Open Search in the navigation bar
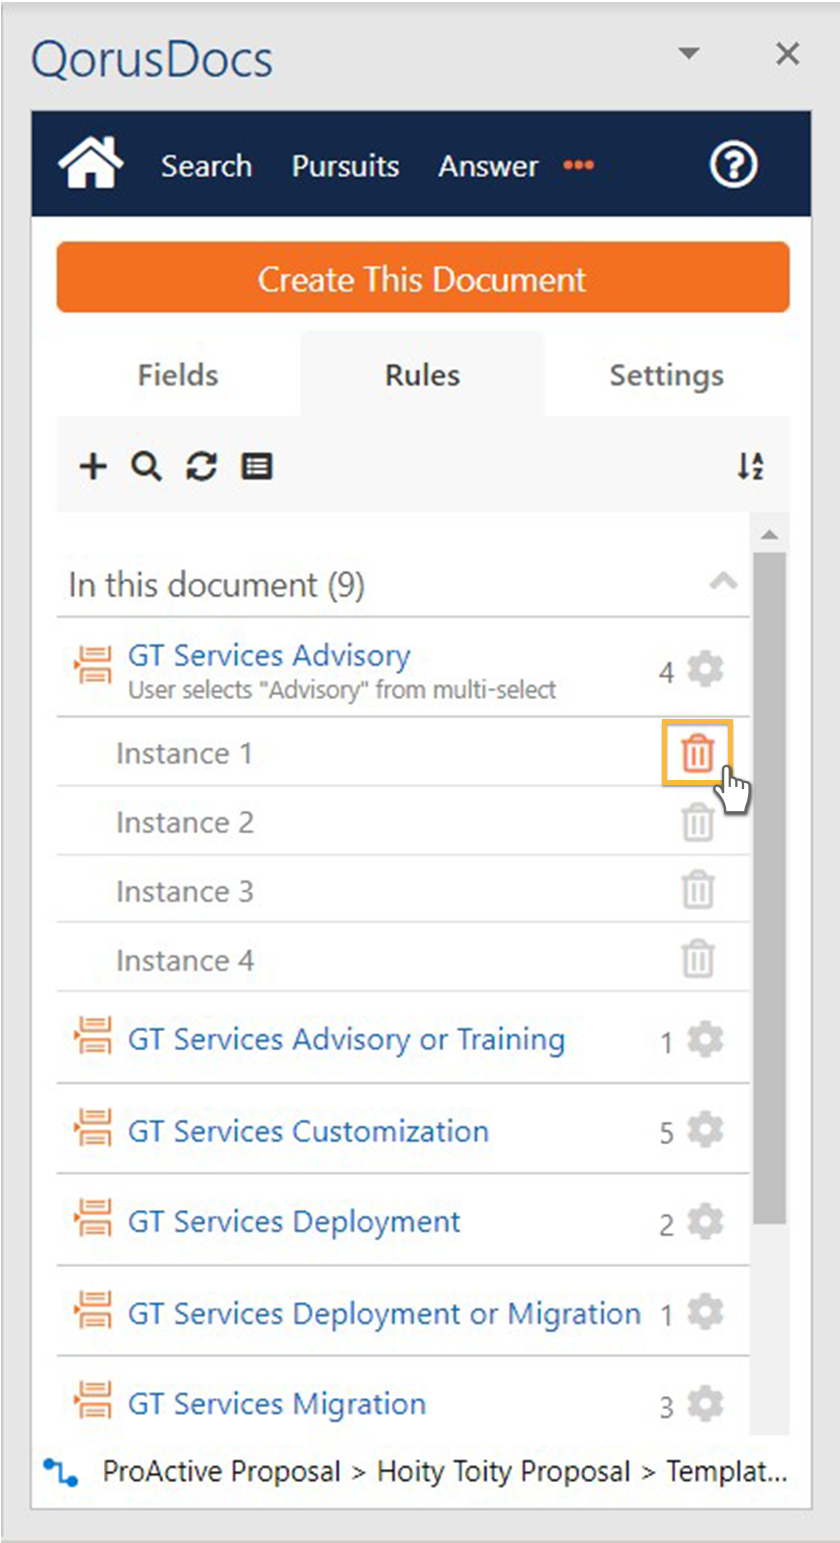Viewport: 840px width, 1543px height. pyautogui.click(x=206, y=166)
